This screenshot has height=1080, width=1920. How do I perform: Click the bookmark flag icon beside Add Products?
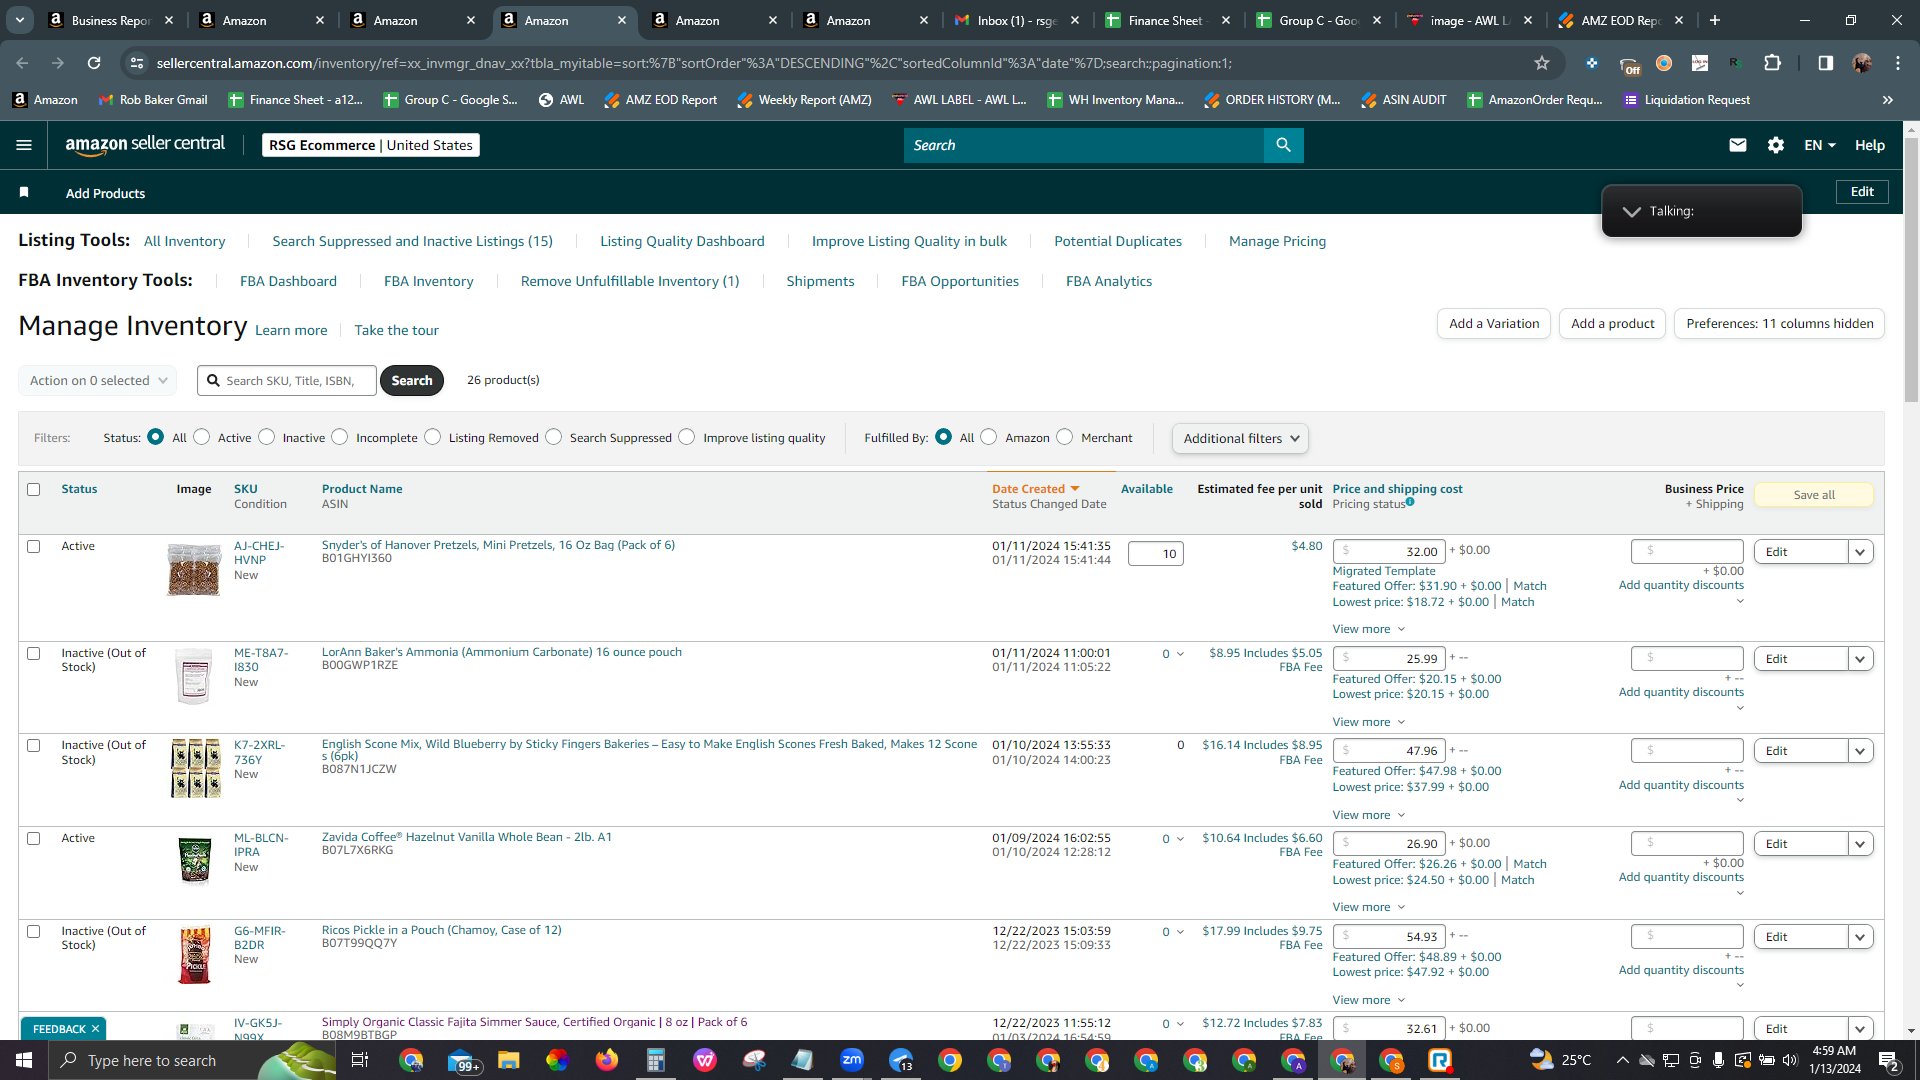(24, 192)
